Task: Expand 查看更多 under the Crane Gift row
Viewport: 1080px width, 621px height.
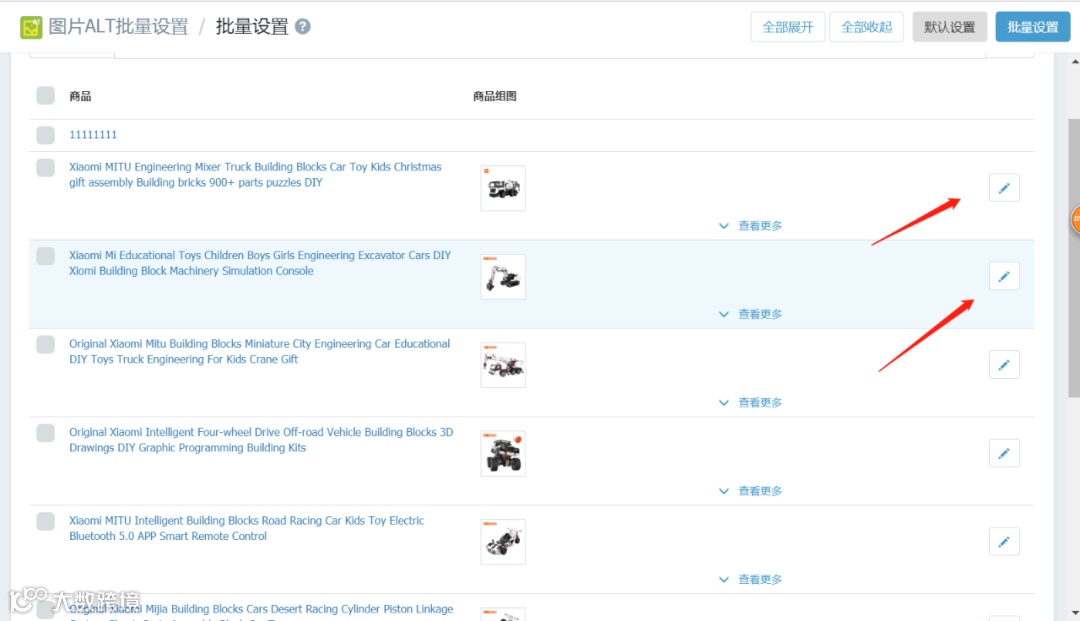Action: pyautogui.click(x=751, y=403)
